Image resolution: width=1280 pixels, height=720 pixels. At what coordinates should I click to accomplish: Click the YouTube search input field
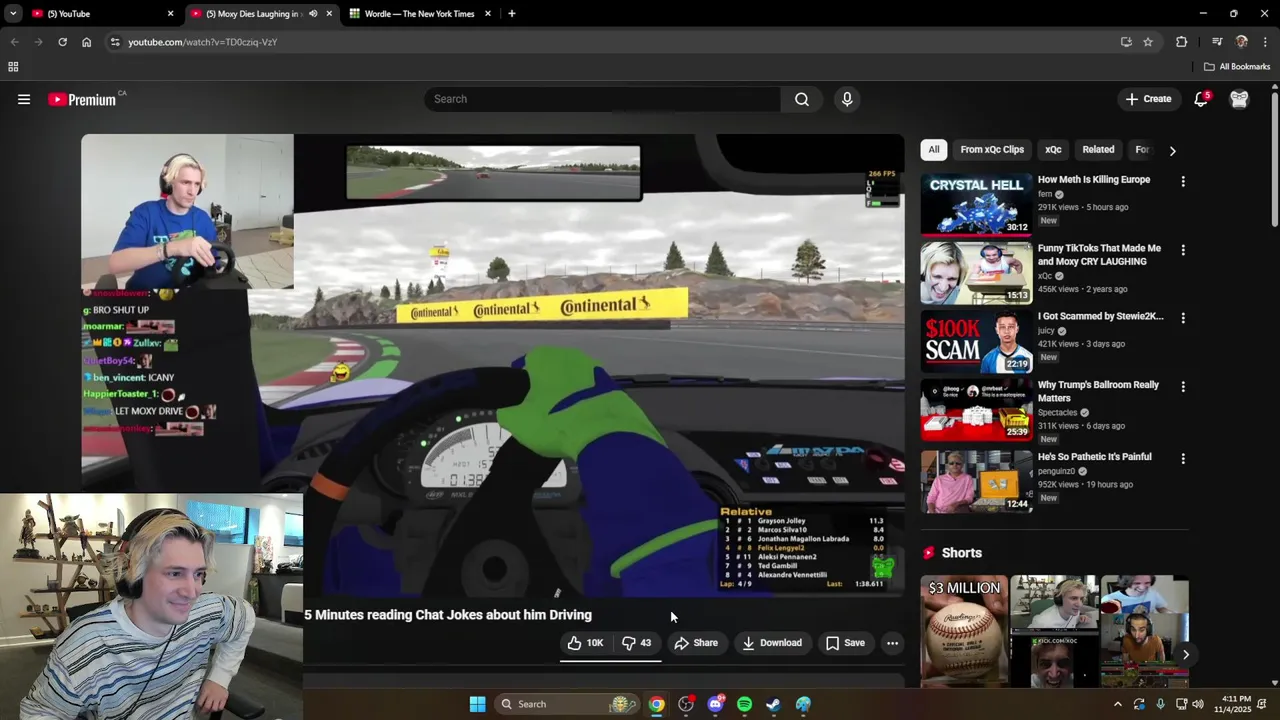pyautogui.click(x=602, y=99)
